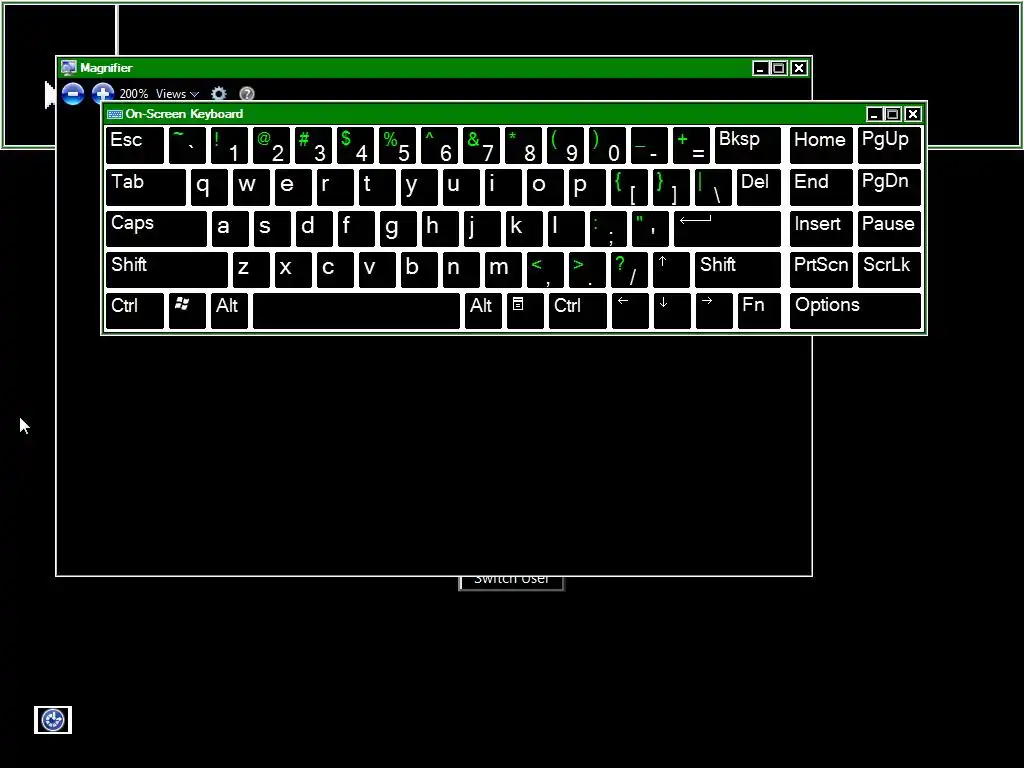The height and width of the screenshot is (768, 1024).
Task: Toggle the right Alt key
Action: [483, 311]
